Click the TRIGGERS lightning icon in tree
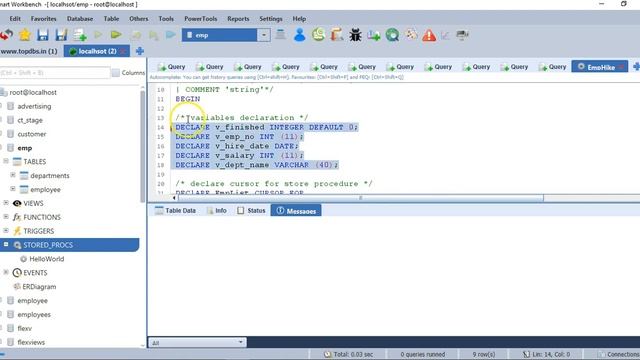This screenshot has height=360, width=640. (17, 231)
